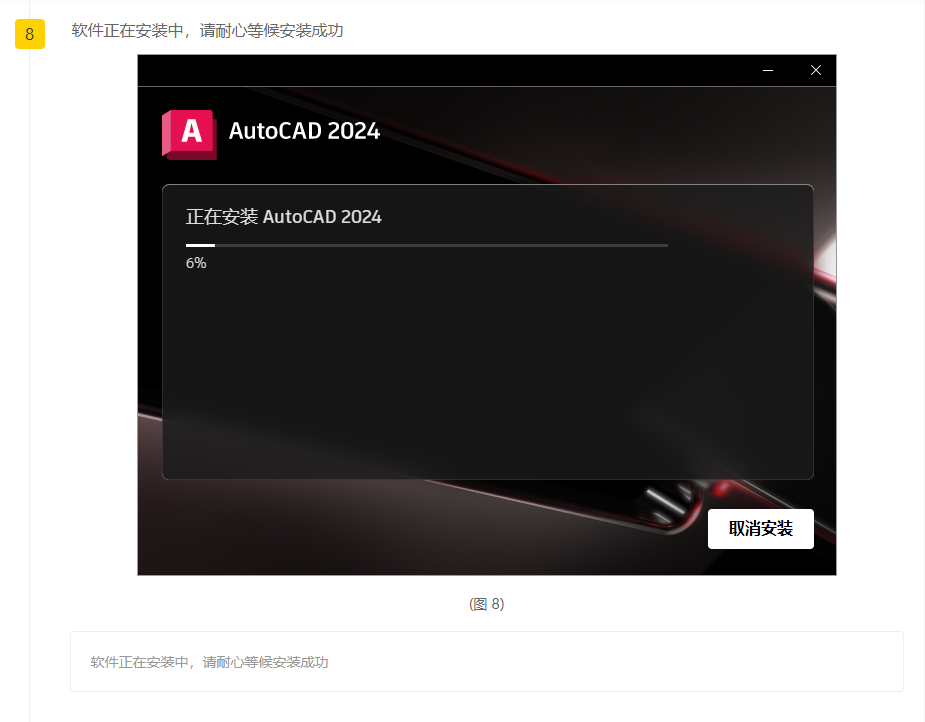Click the (图 8) figure caption
The width and height of the screenshot is (925, 722).
pyautogui.click(x=486, y=604)
